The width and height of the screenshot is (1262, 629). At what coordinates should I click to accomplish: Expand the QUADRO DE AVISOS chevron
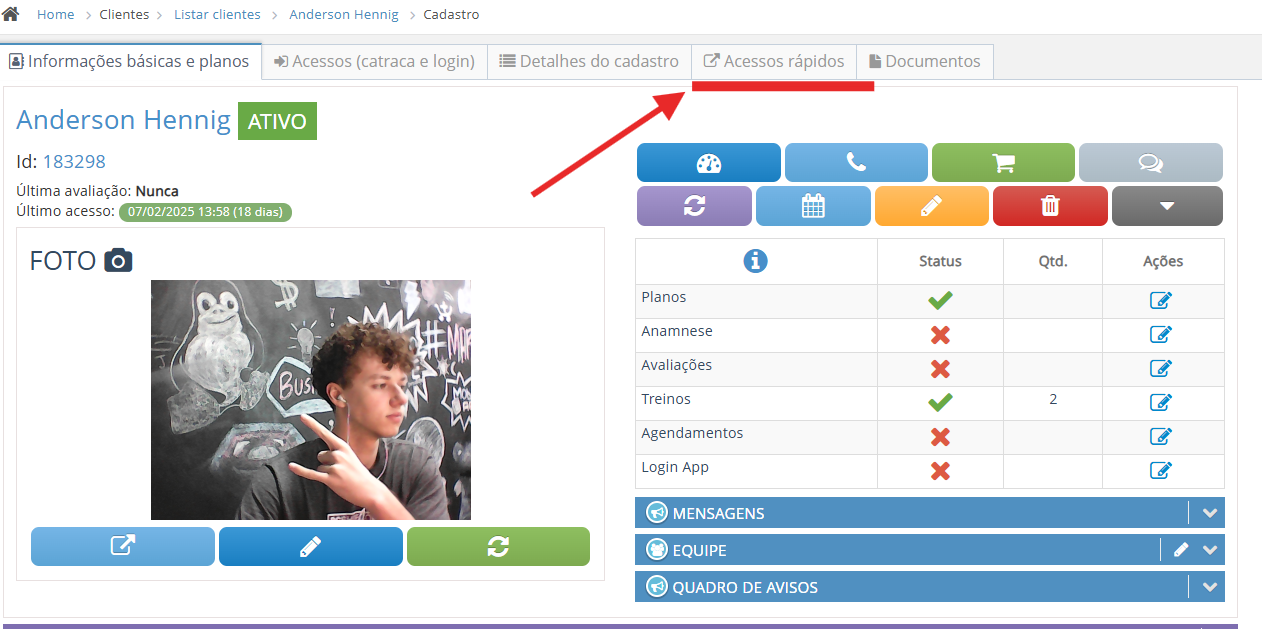[1210, 587]
